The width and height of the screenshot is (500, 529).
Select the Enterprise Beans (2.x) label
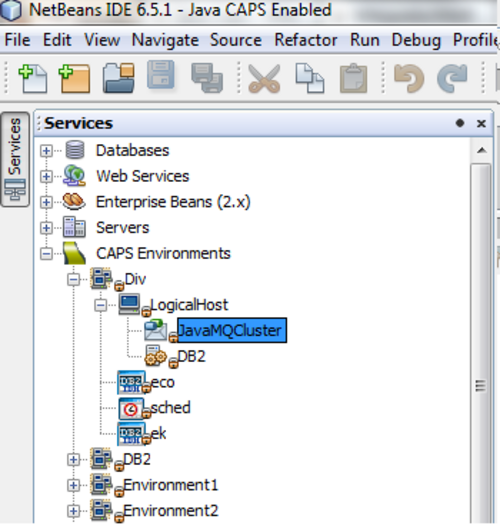[173, 202]
